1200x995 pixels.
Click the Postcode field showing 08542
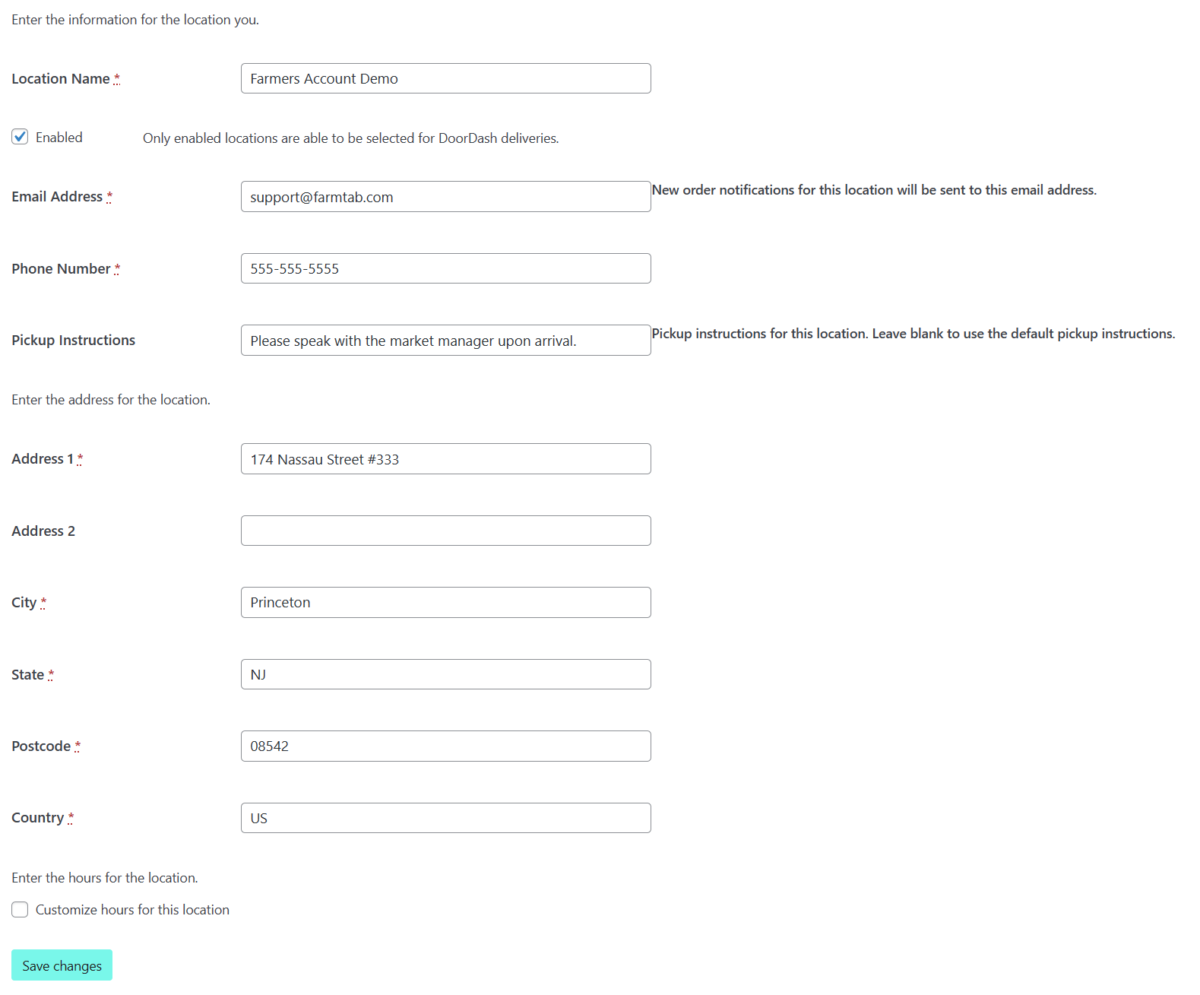[445, 746]
